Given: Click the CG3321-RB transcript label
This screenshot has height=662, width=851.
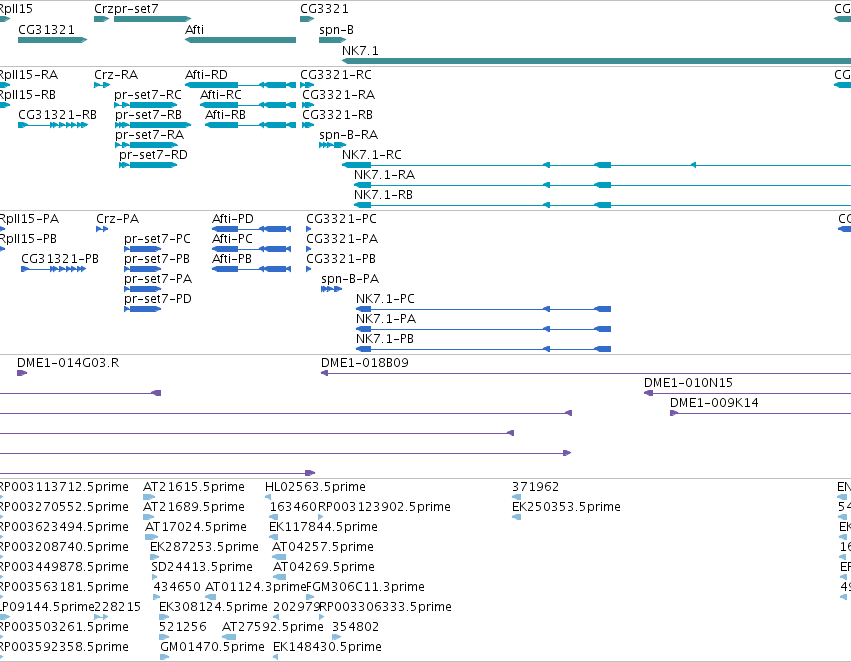Looking at the screenshot, I should 338,115.
